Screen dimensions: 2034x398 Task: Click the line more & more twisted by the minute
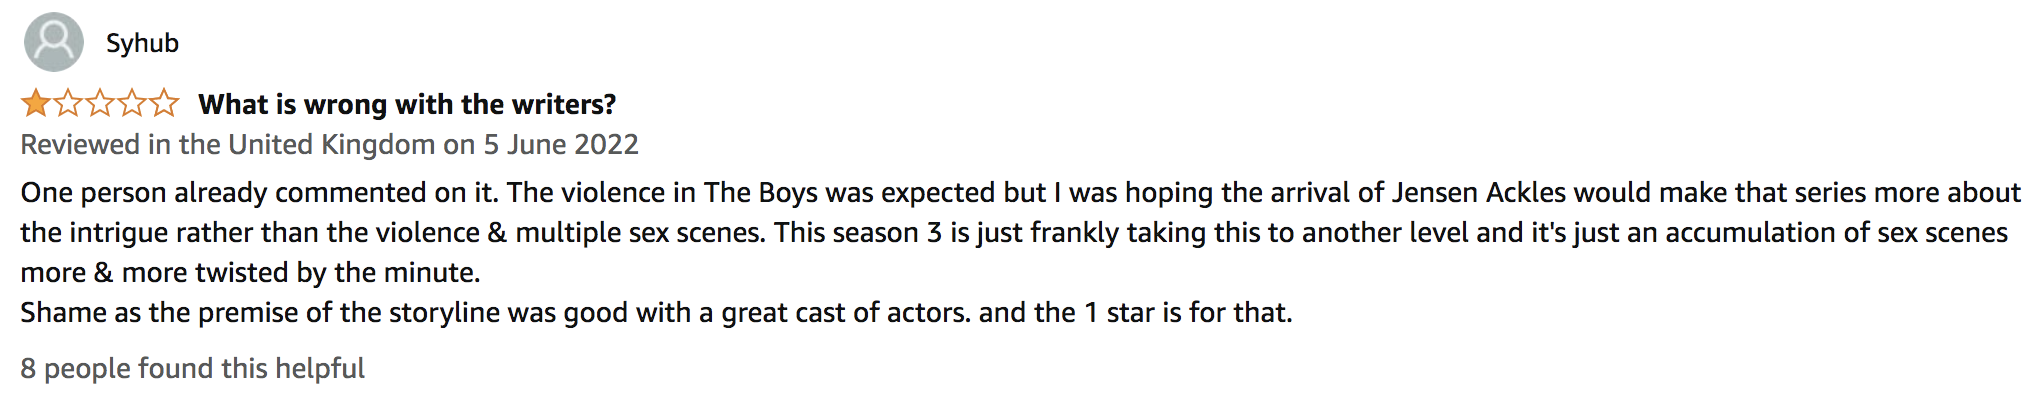click(250, 272)
